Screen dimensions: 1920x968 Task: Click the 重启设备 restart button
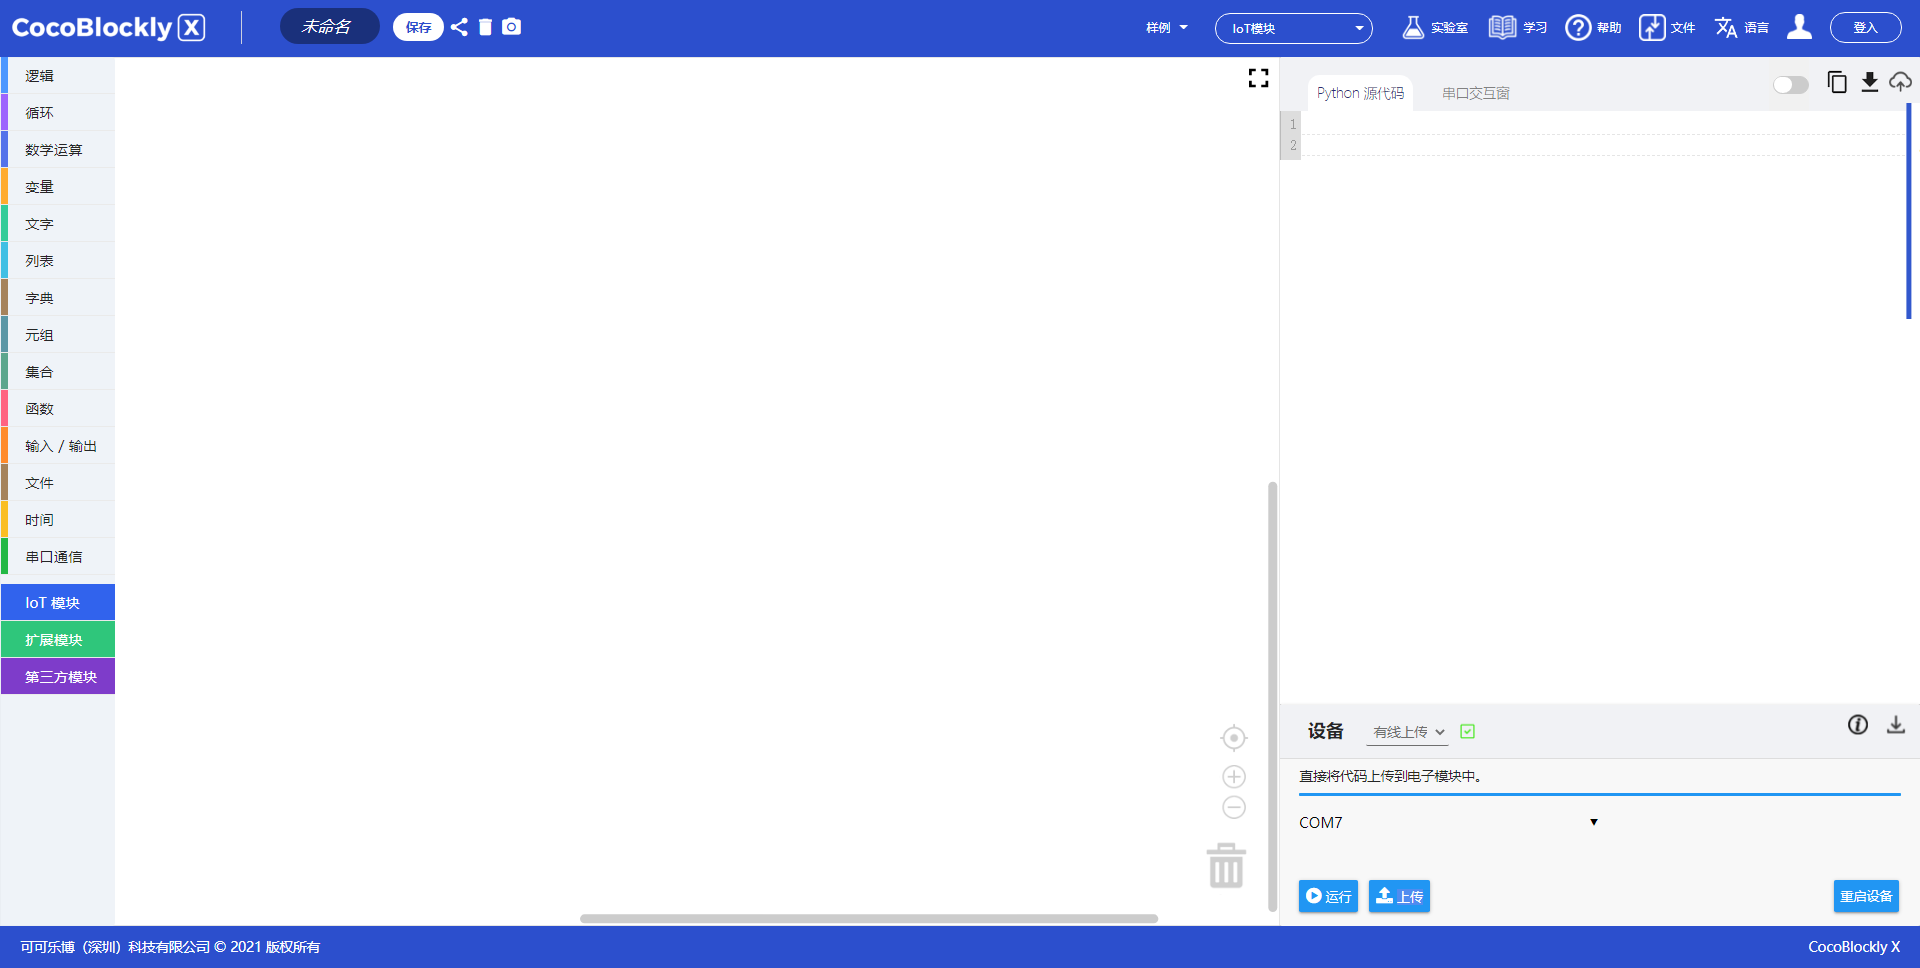(x=1865, y=896)
